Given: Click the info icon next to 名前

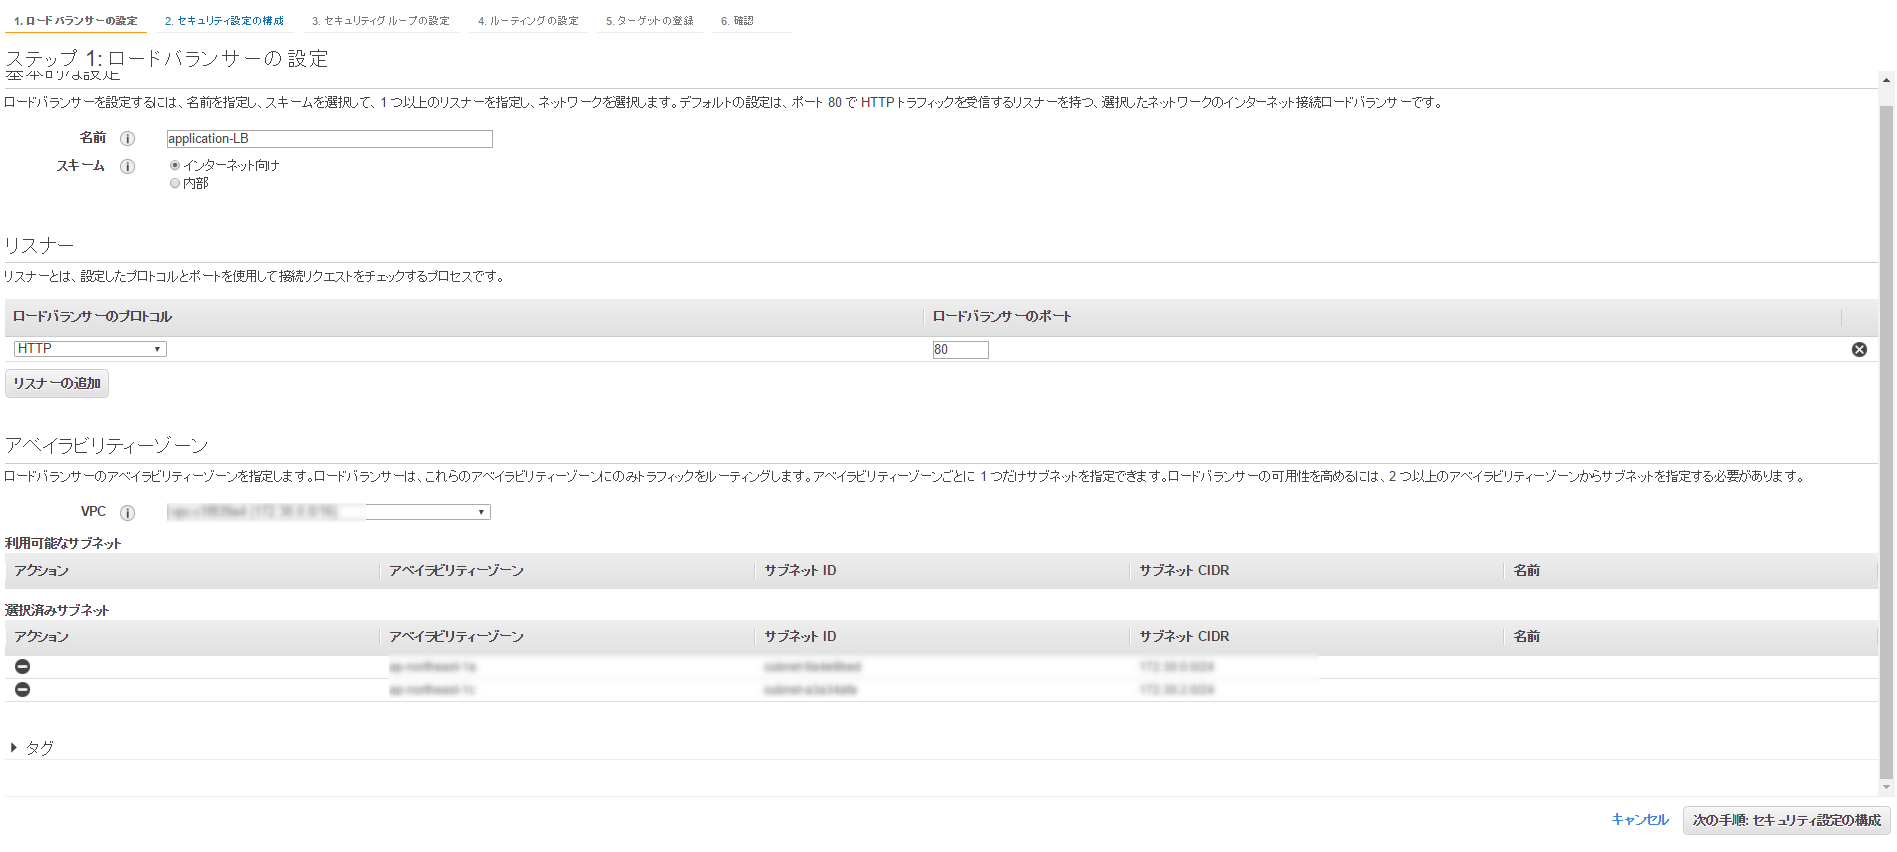Looking at the screenshot, I should click(127, 139).
